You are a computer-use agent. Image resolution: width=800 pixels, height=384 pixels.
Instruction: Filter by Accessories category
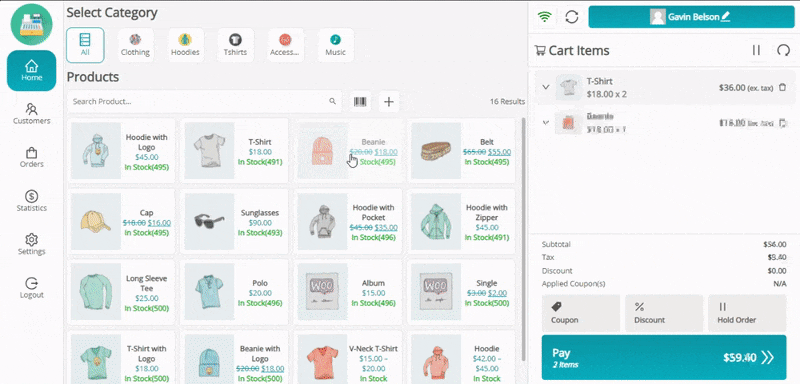point(285,45)
